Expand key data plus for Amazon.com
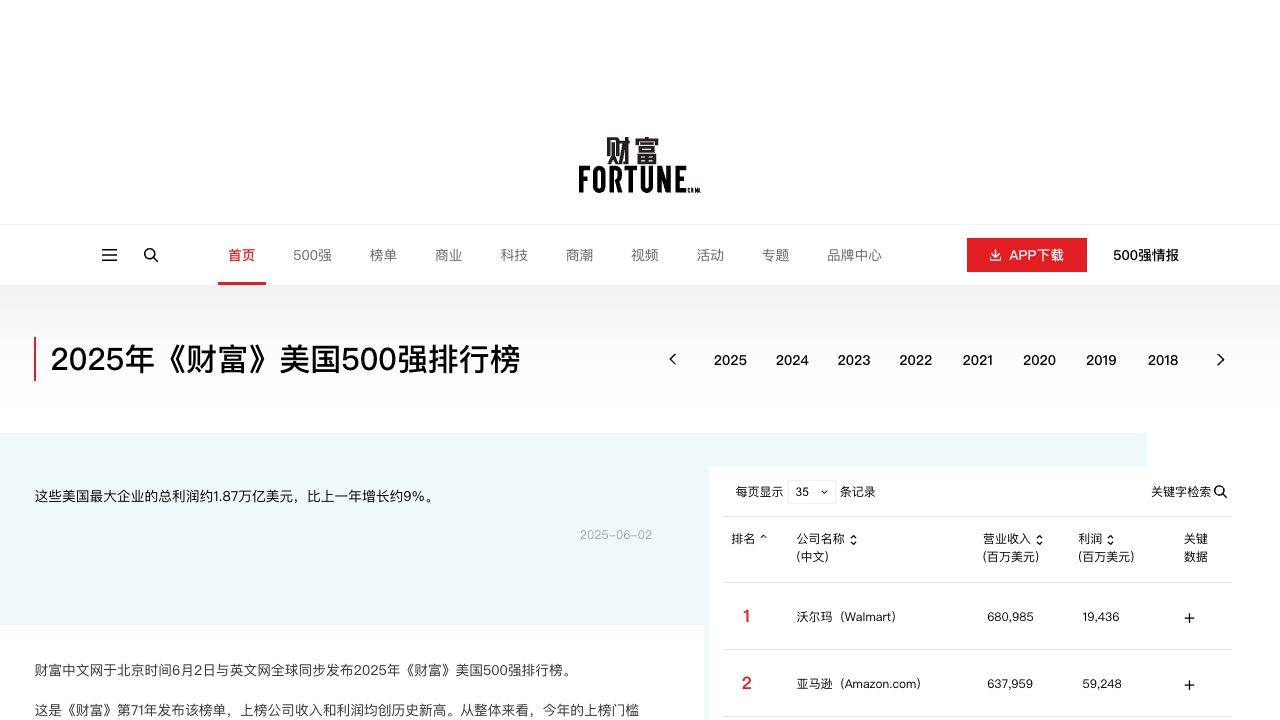The image size is (1280, 720). coord(1189,685)
